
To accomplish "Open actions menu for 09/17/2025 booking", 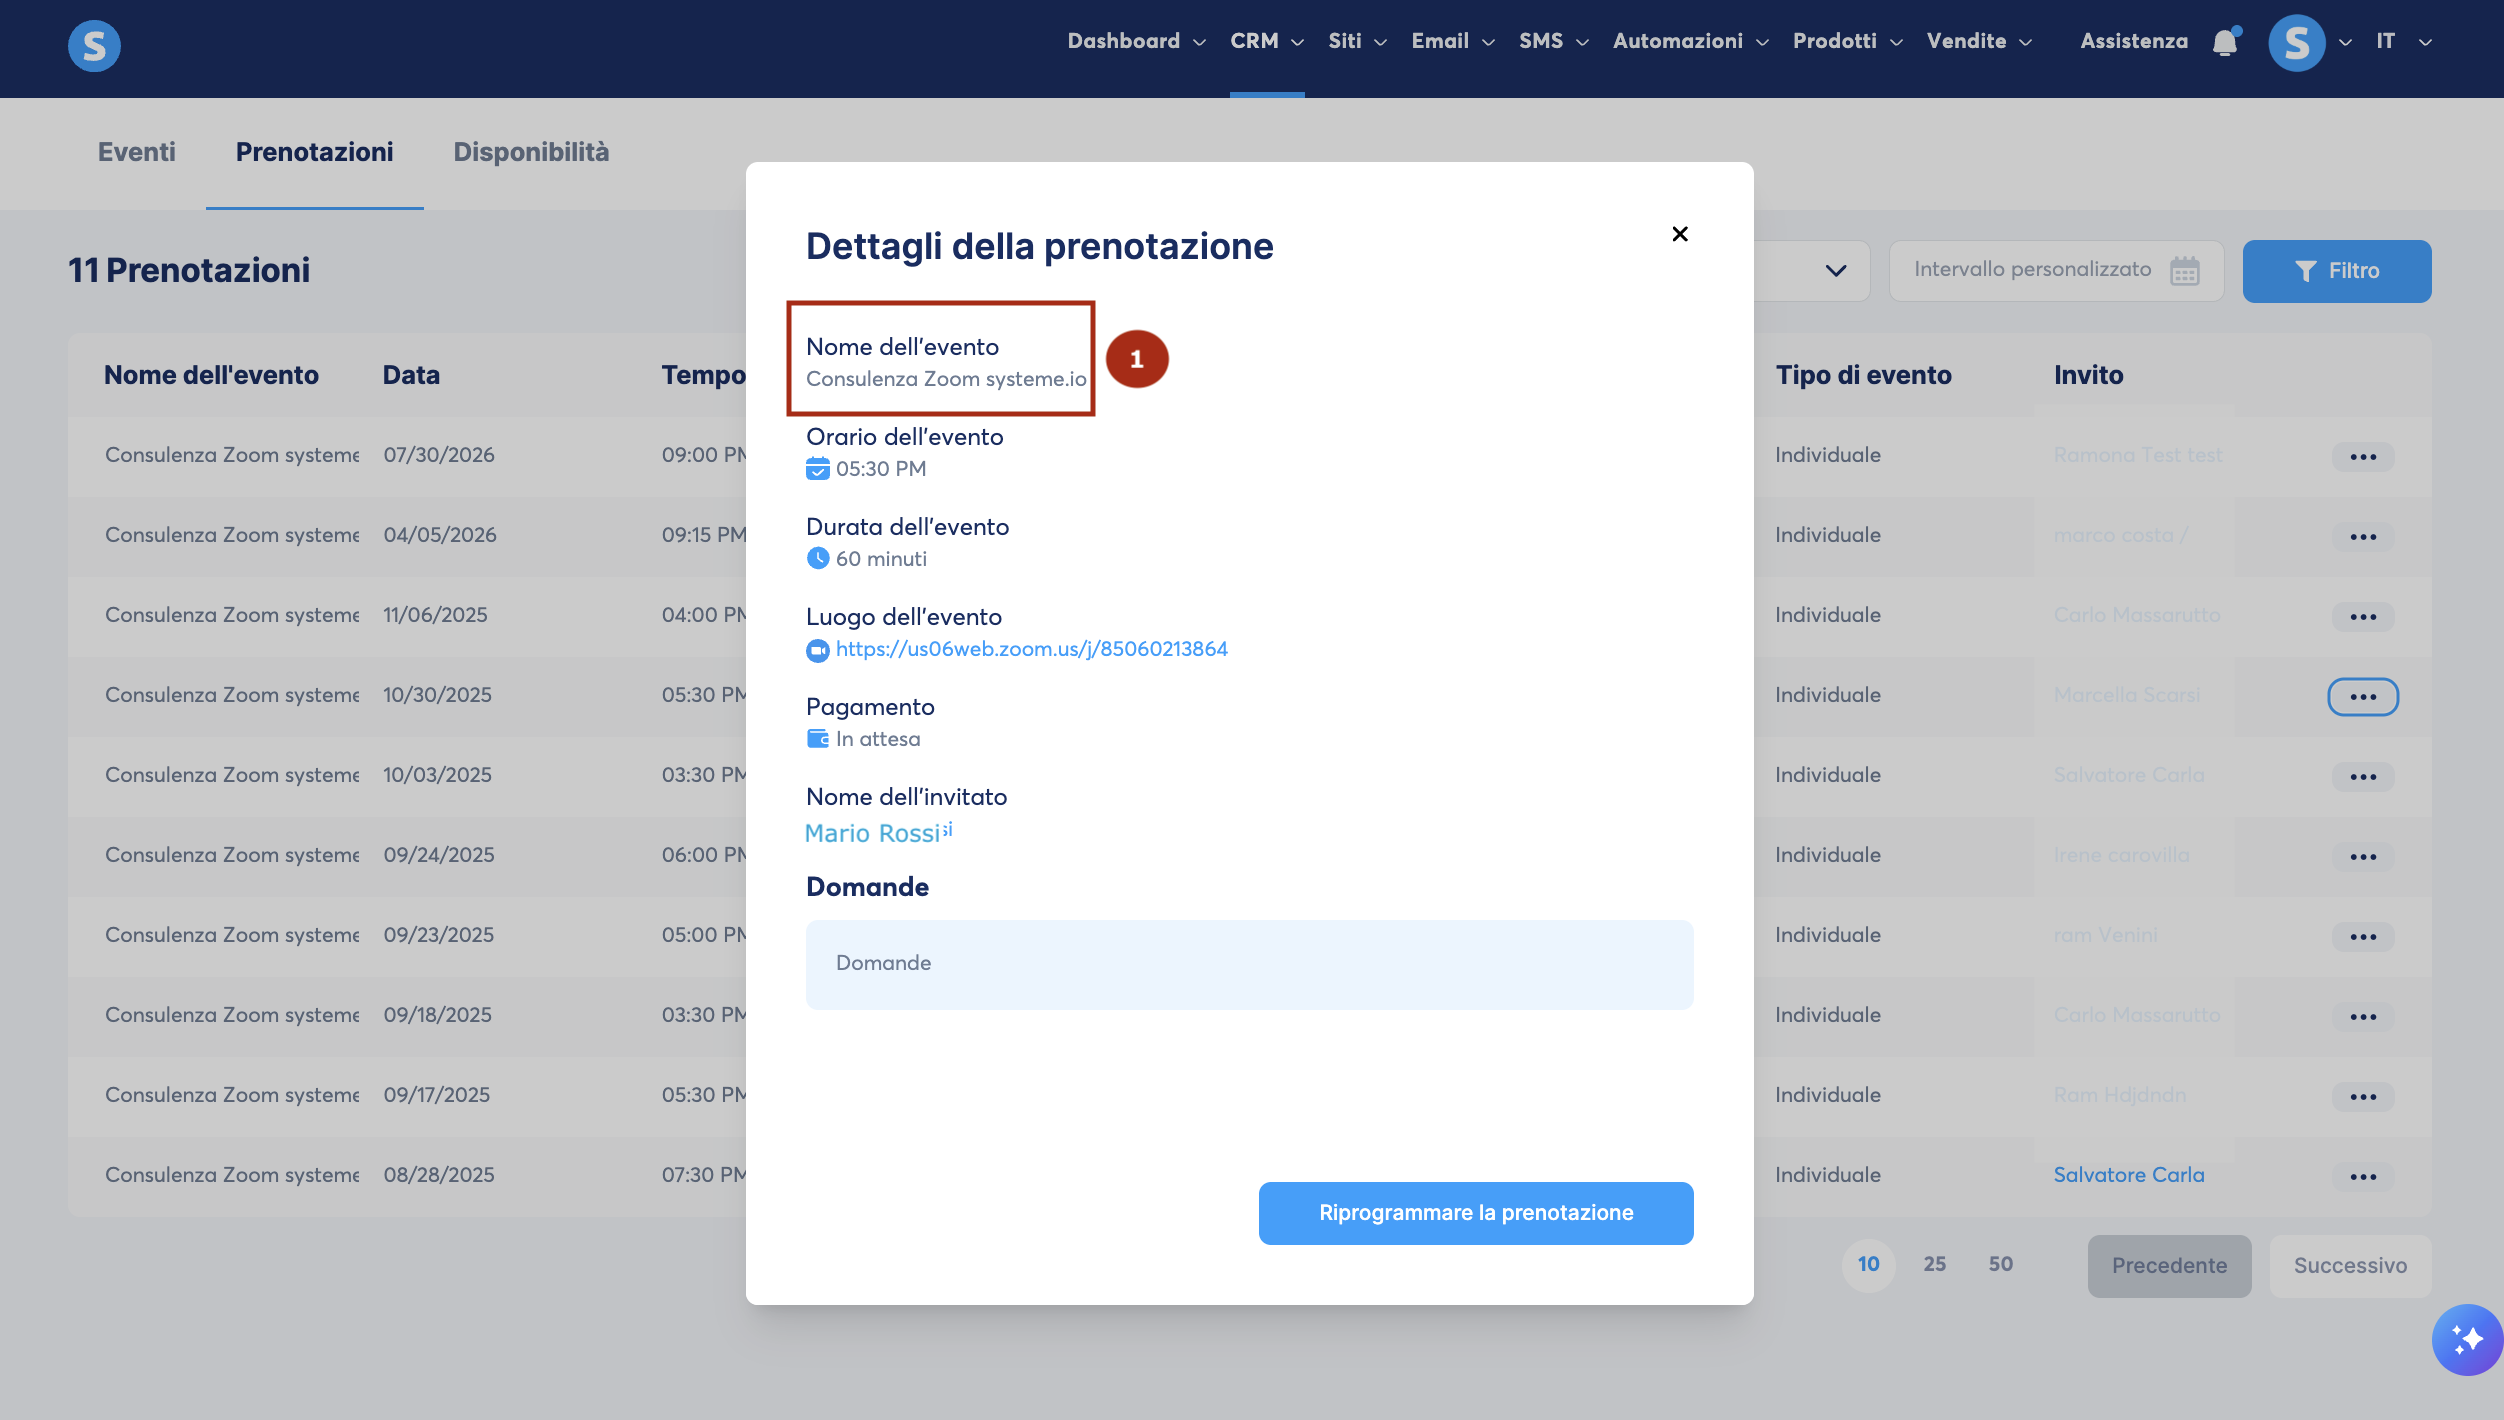I will (x=2363, y=1097).
